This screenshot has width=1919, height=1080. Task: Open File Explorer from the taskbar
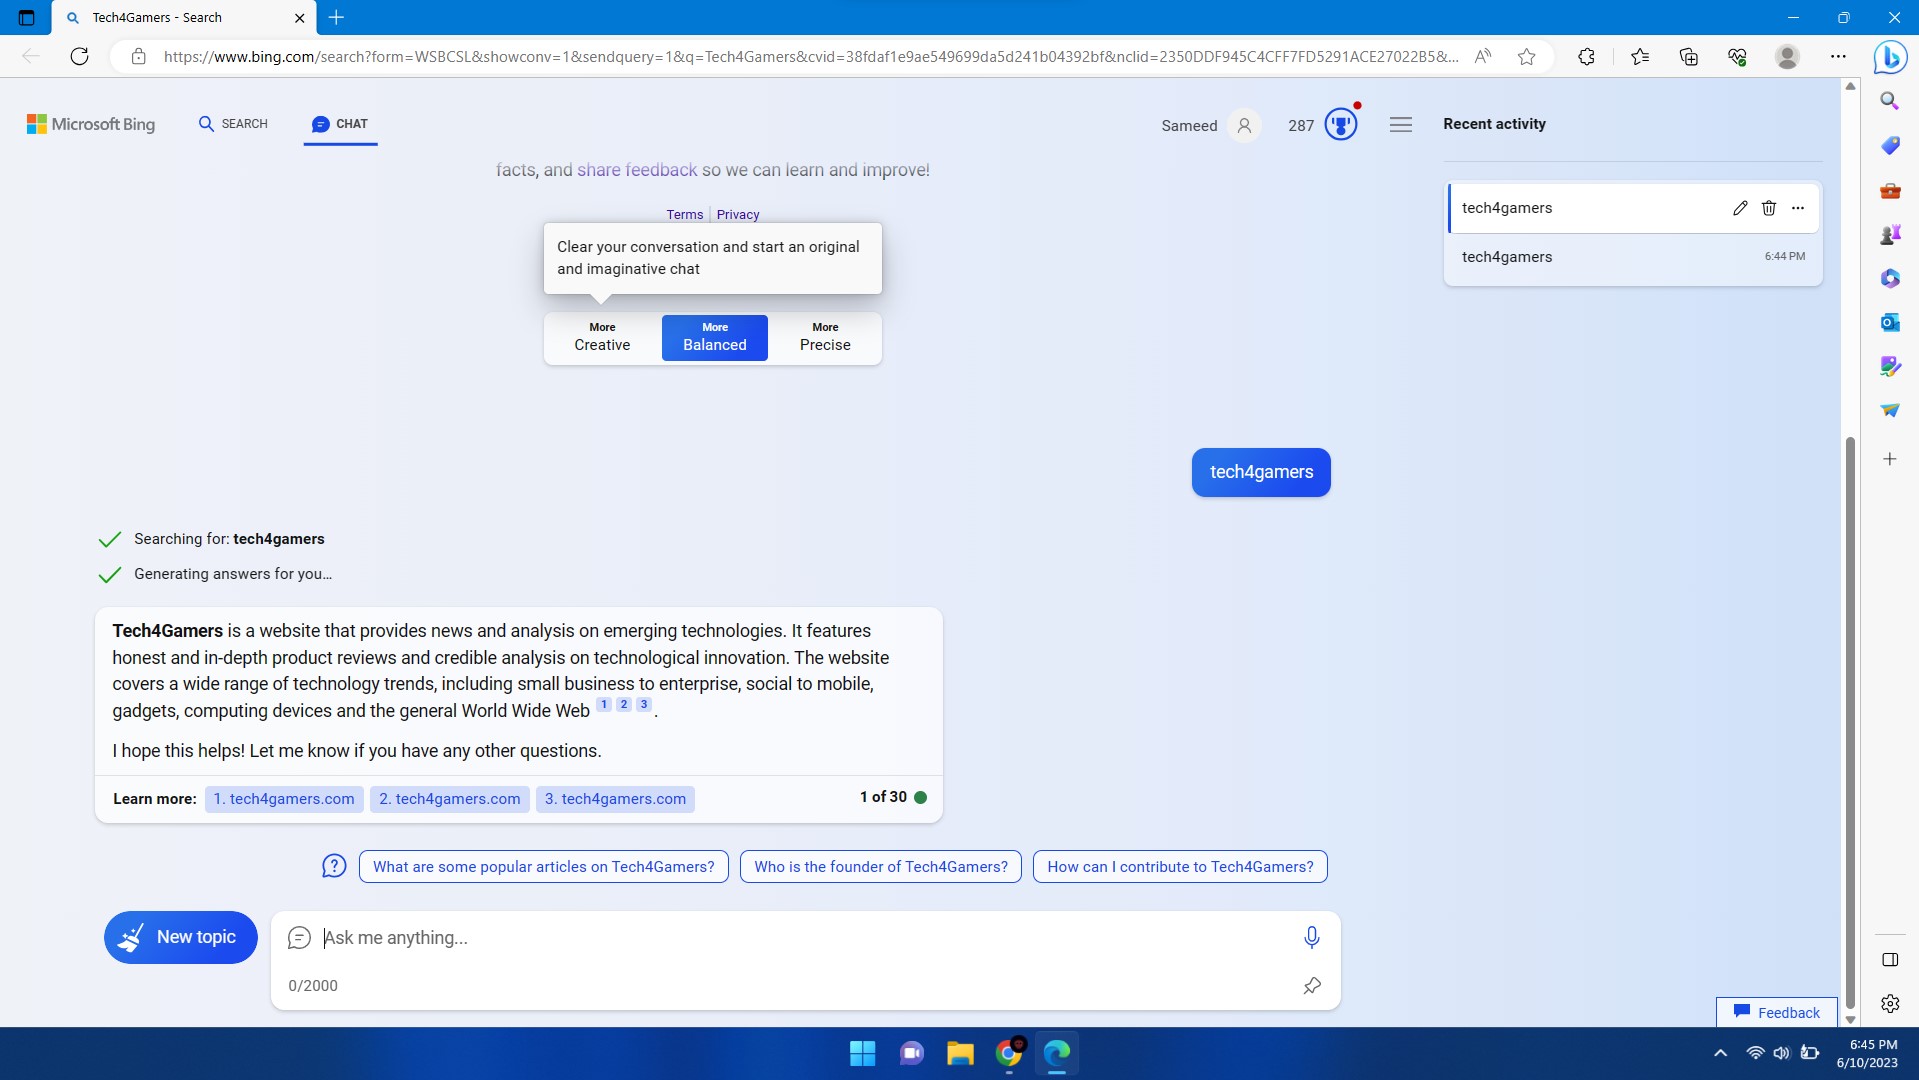pos(960,1053)
